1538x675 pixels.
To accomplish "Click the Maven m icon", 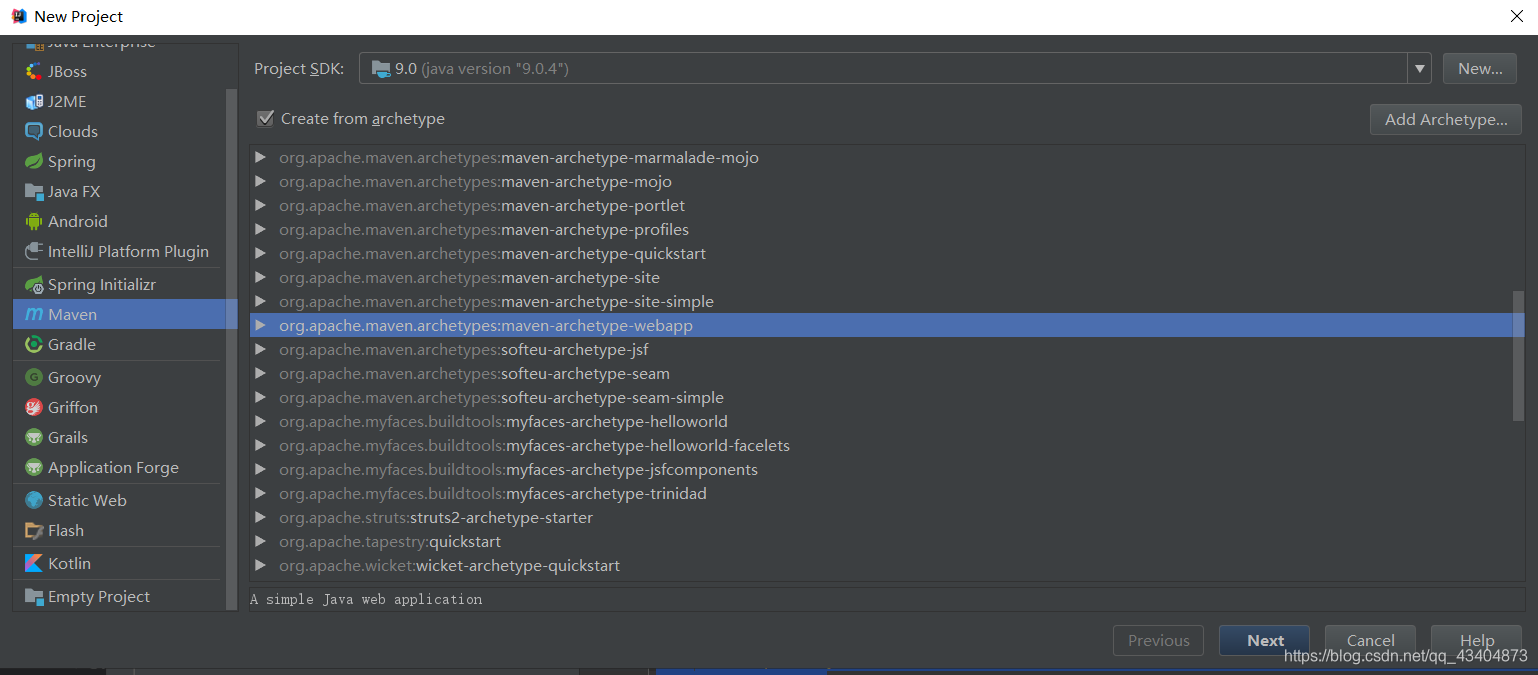I will click(x=34, y=314).
